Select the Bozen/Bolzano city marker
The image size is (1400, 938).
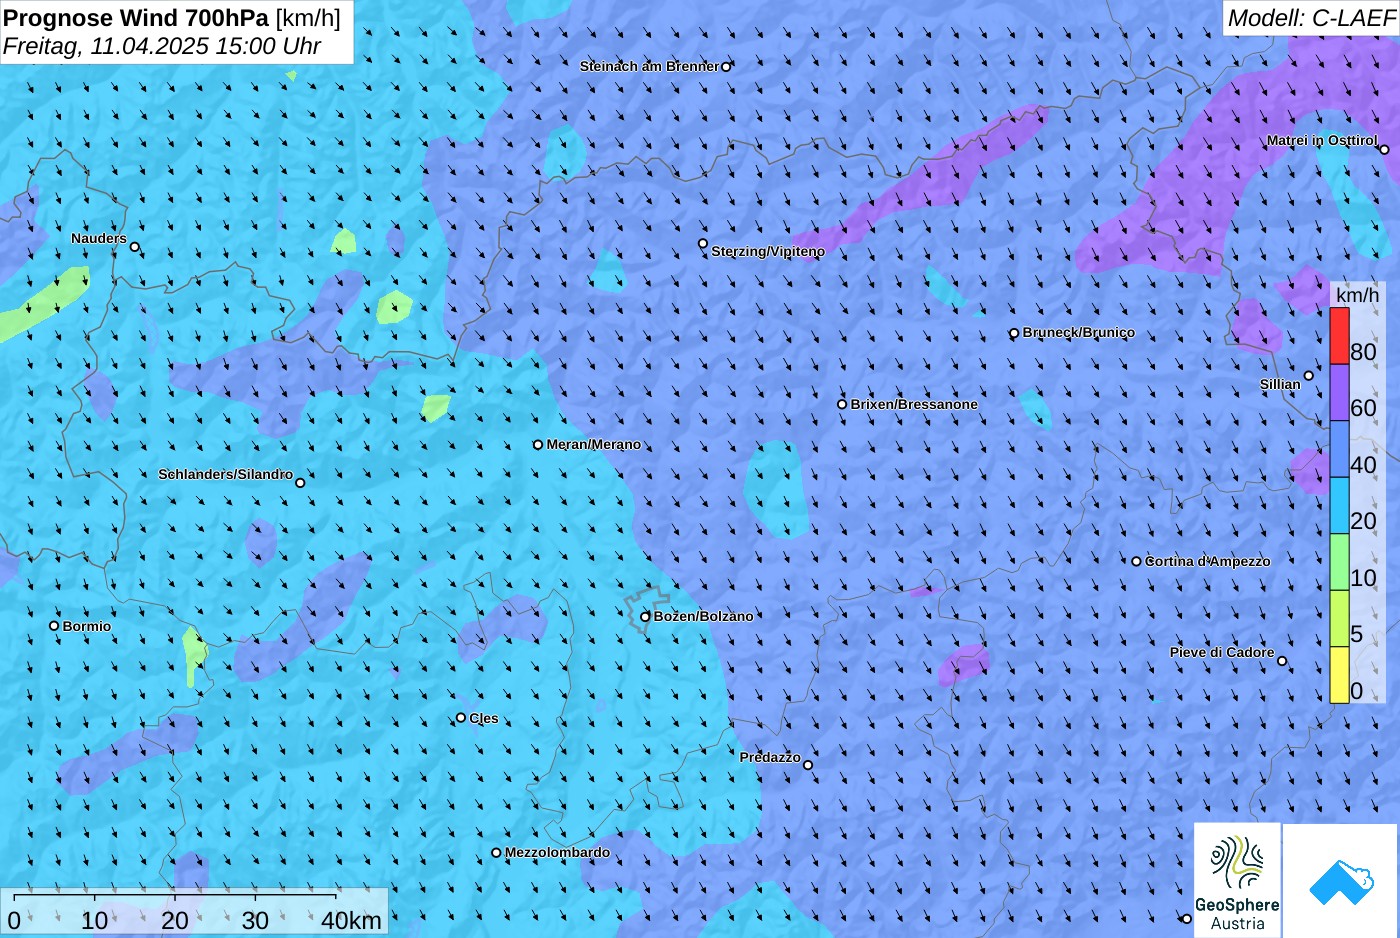click(645, 617)
